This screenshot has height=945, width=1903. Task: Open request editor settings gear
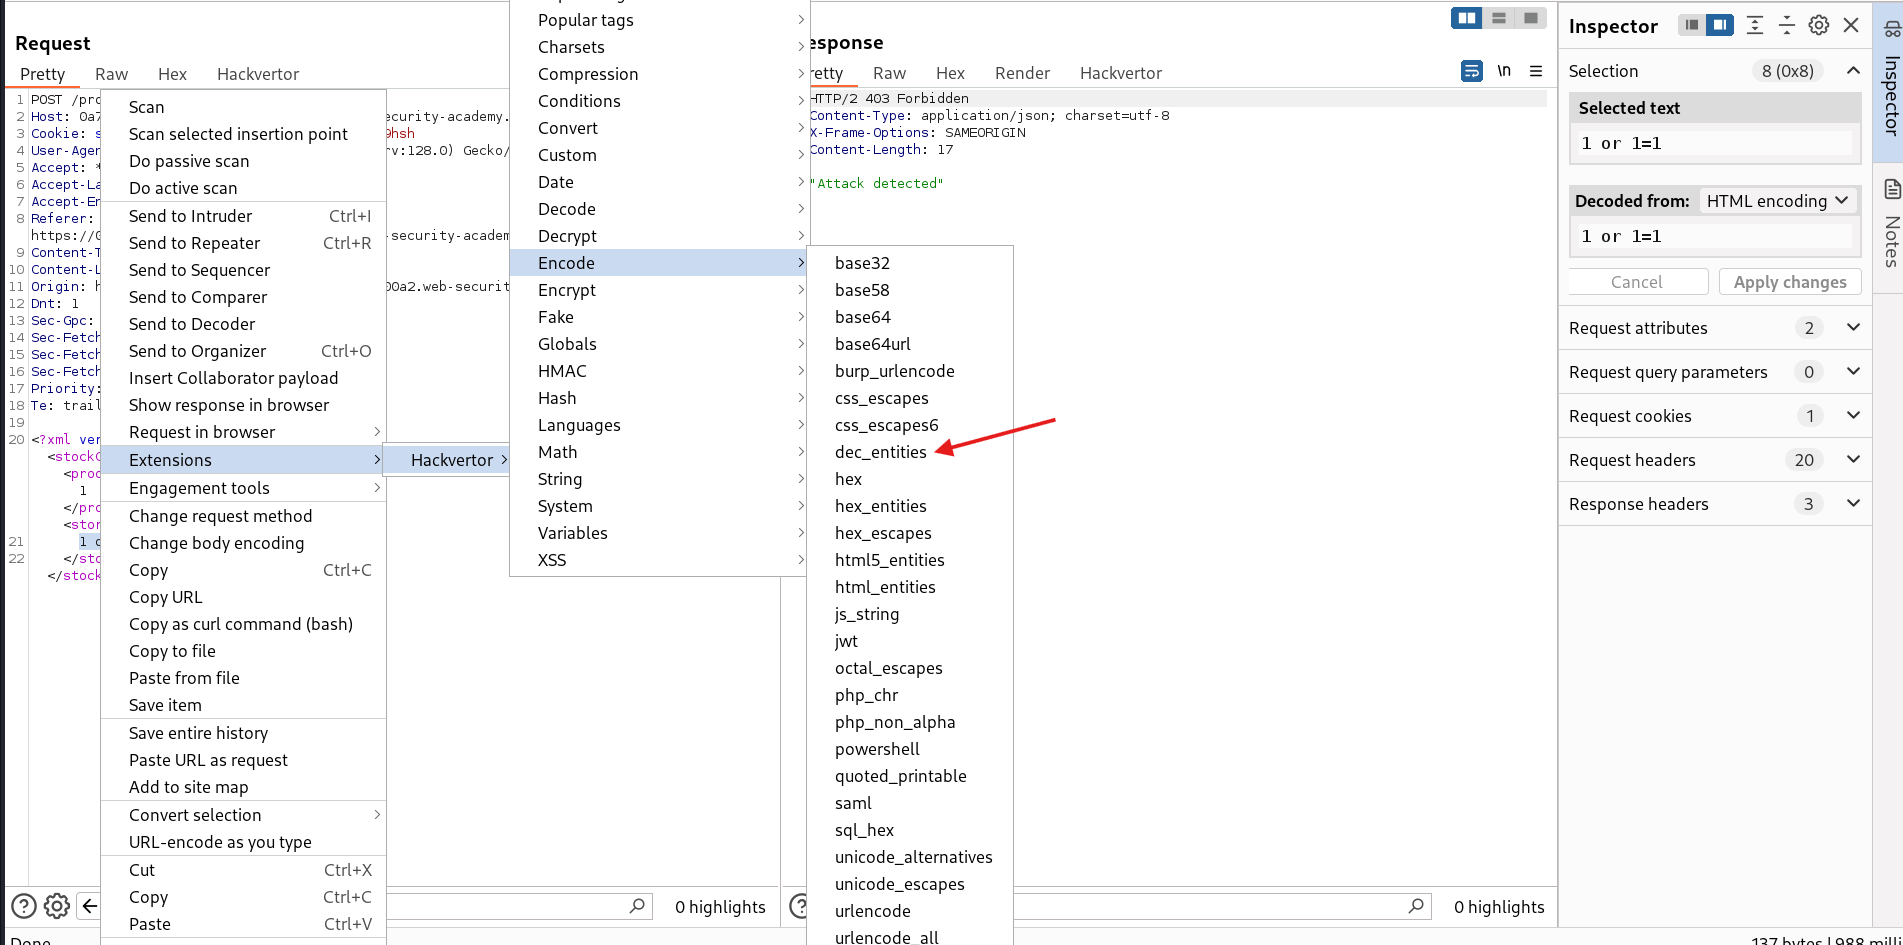click(57, 906)
